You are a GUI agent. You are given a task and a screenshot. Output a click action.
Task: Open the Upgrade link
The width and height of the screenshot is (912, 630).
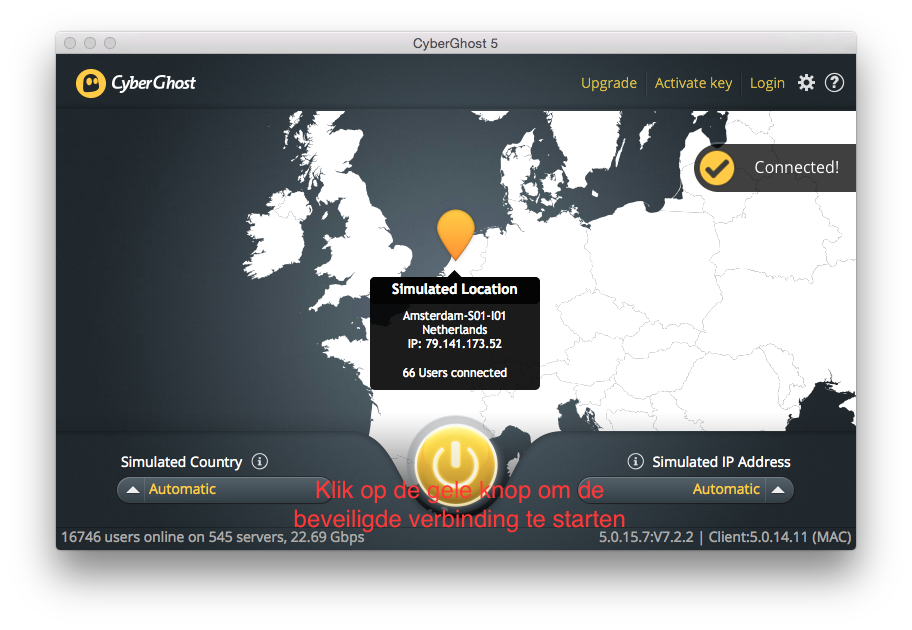click(608, 83)
